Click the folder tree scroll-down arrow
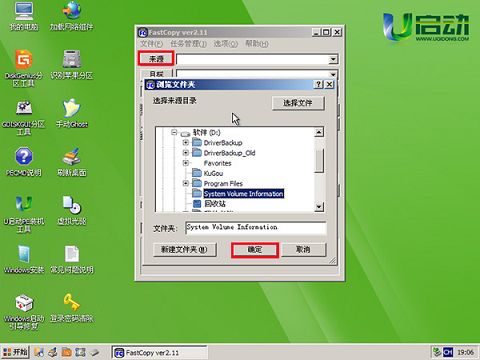This screenshot has width=480, height=360. (319, 207)
